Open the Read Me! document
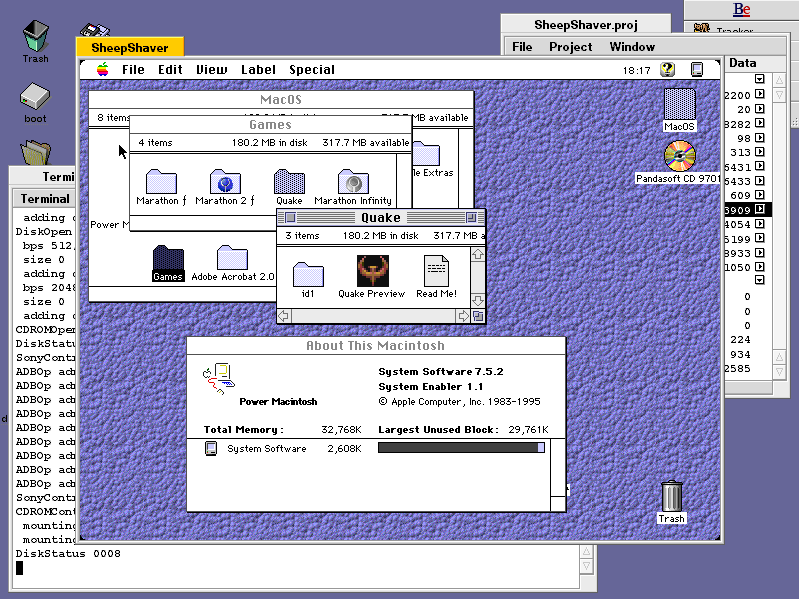800x600 pixels. [436, 271]
